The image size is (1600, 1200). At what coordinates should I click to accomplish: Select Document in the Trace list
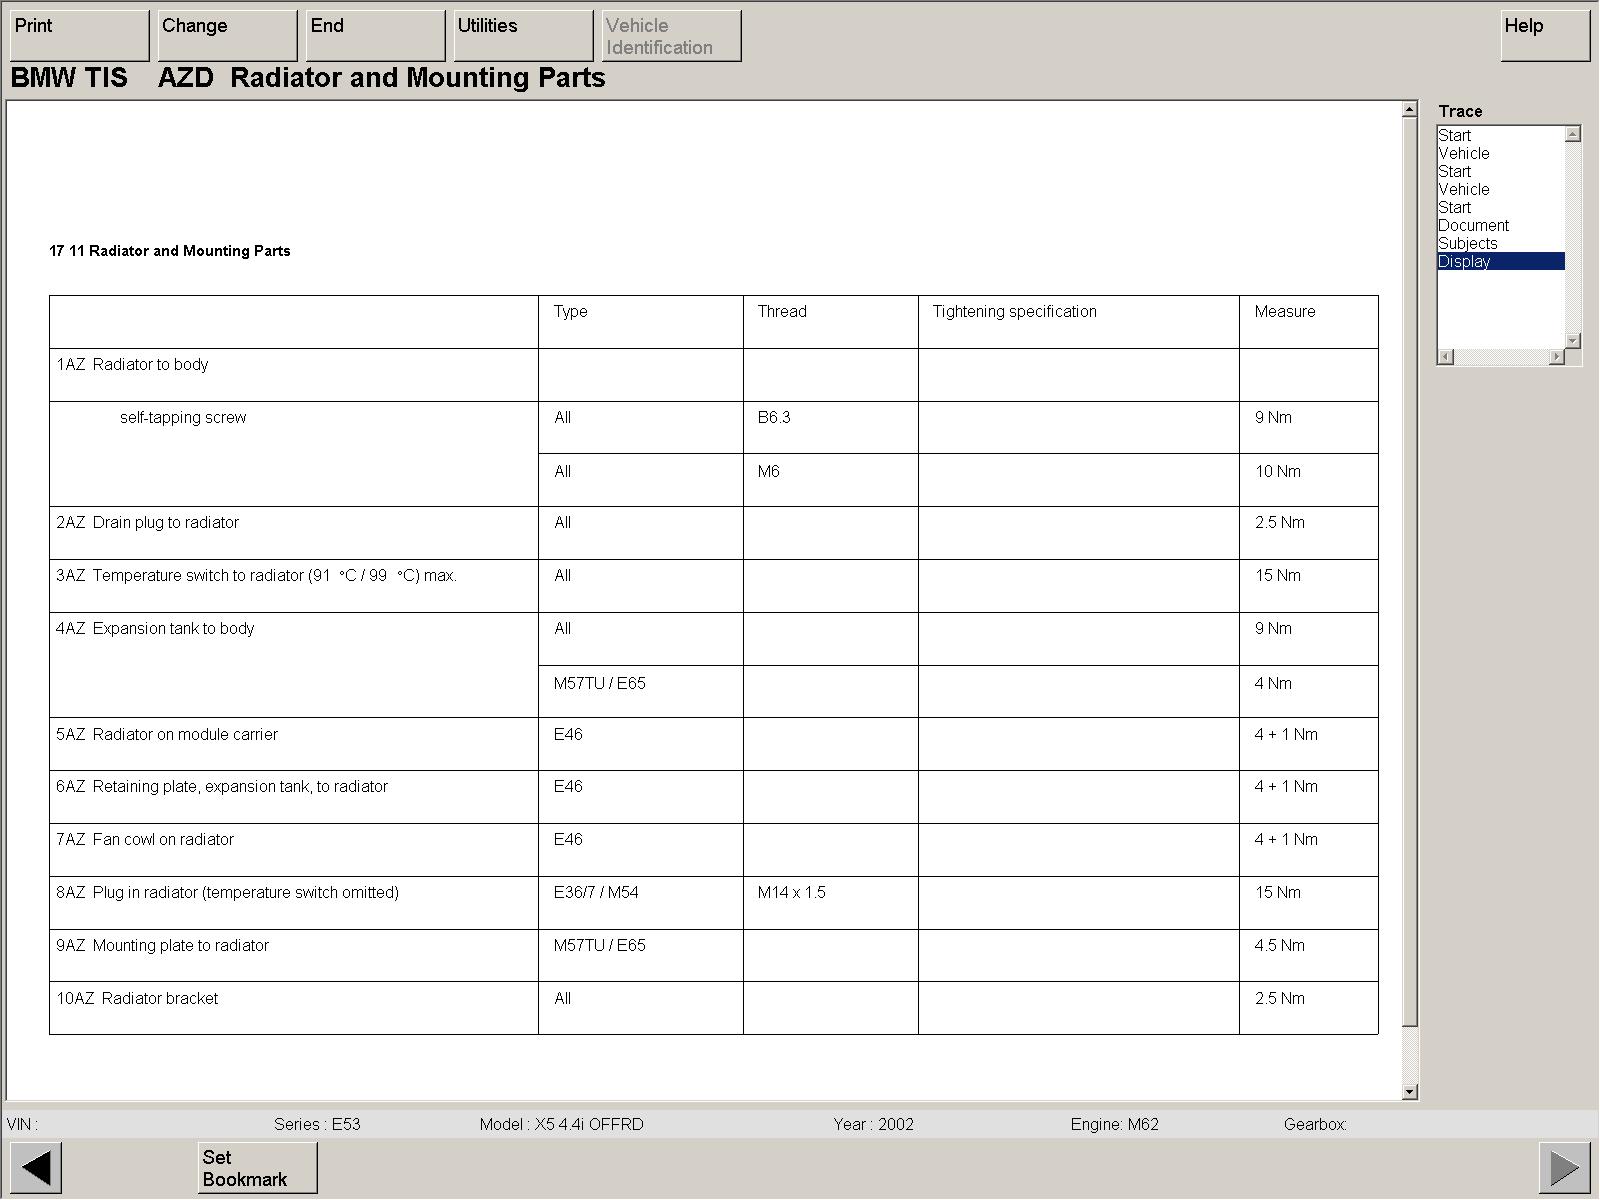(x=1473, y=226)
